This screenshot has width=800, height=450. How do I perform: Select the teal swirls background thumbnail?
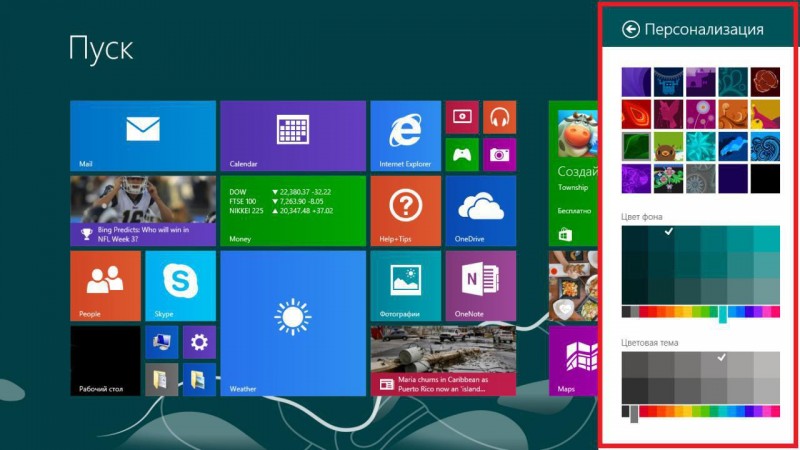733,82
